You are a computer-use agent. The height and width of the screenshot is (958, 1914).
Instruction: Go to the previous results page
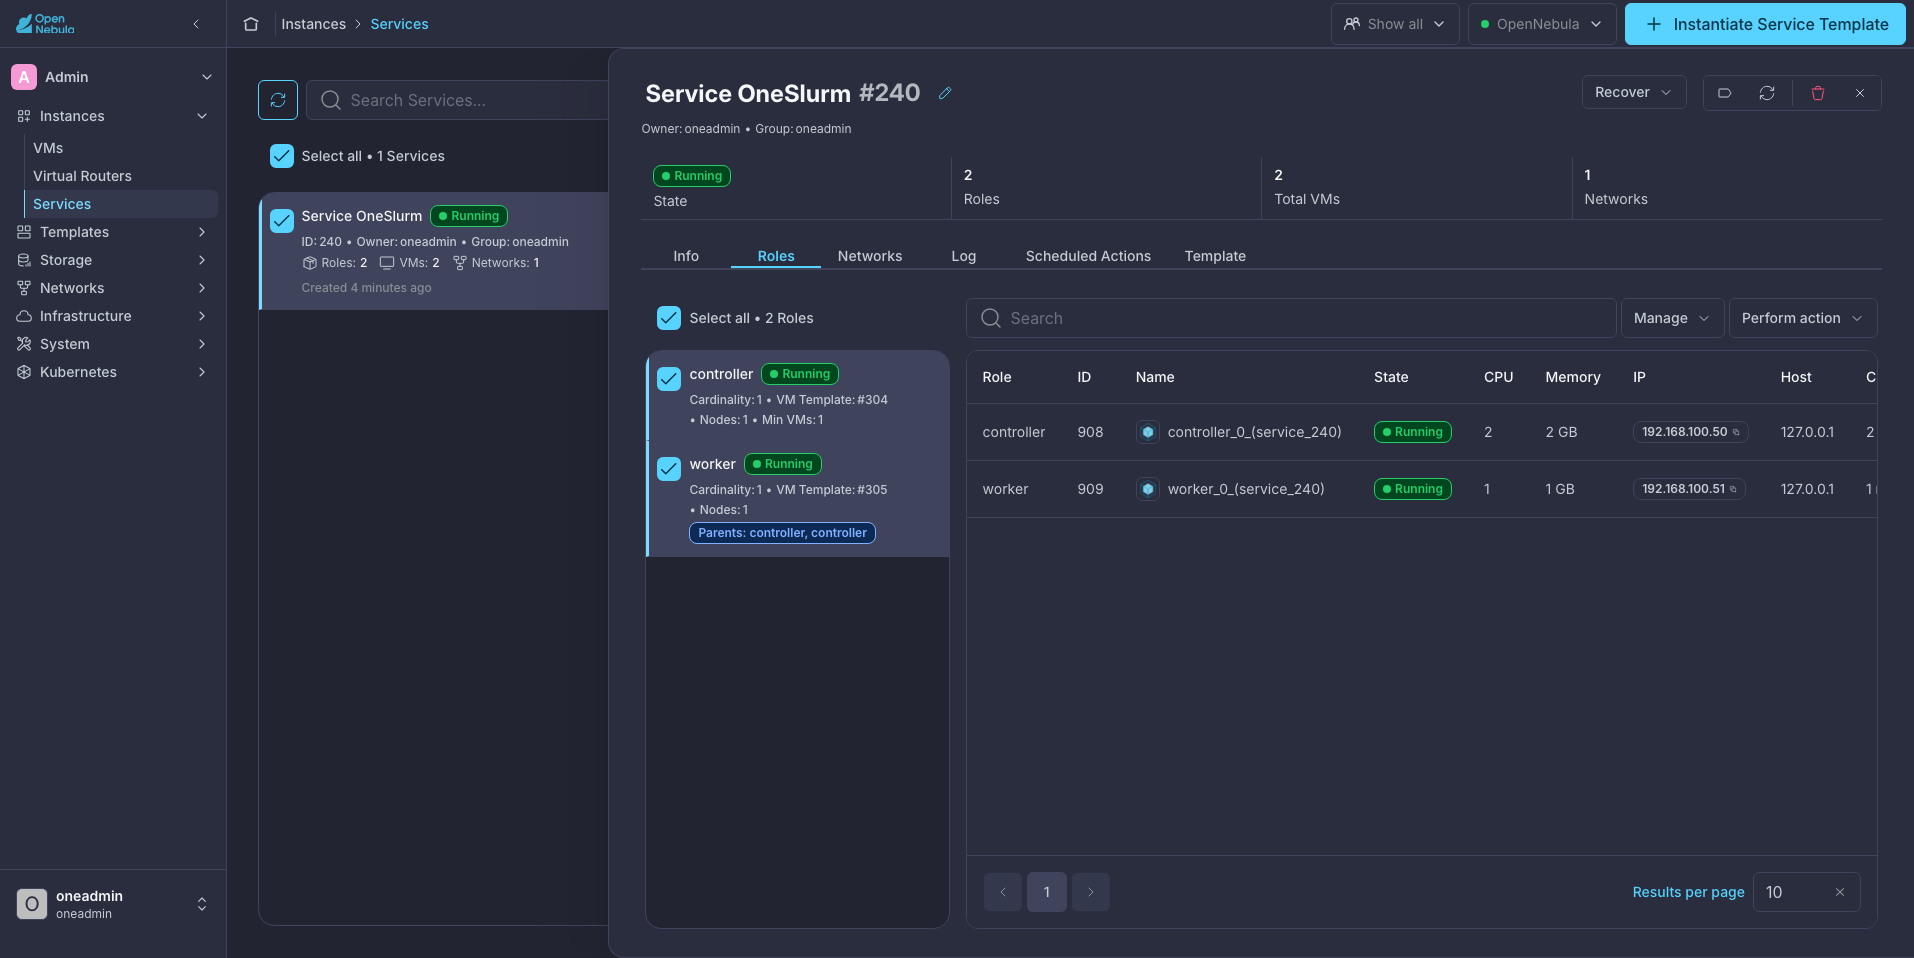(1003, 892)
